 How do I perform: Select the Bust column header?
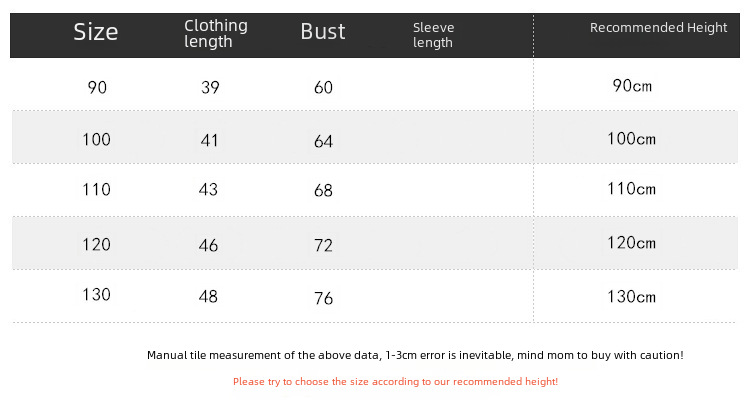[x=322, y=31]
